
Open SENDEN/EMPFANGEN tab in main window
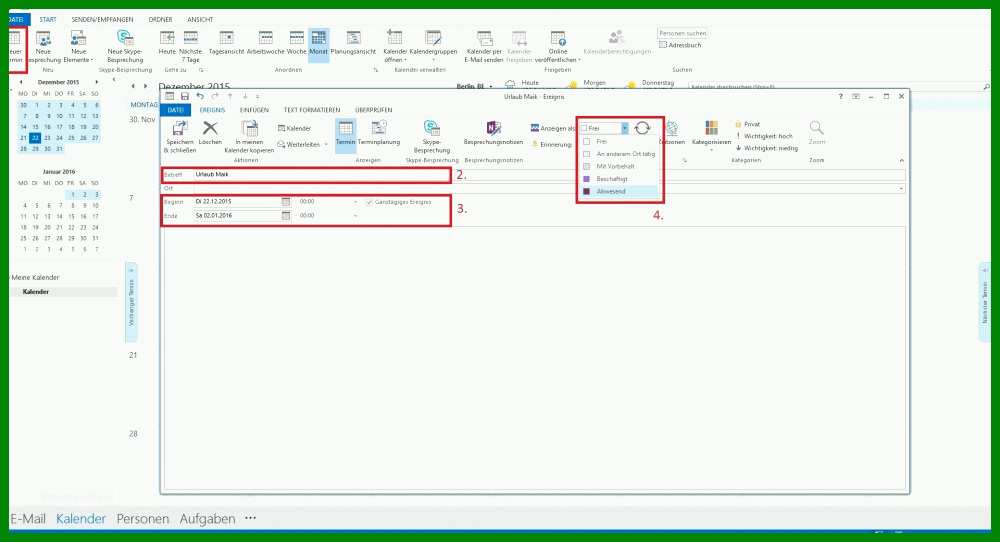coord(102,20)
